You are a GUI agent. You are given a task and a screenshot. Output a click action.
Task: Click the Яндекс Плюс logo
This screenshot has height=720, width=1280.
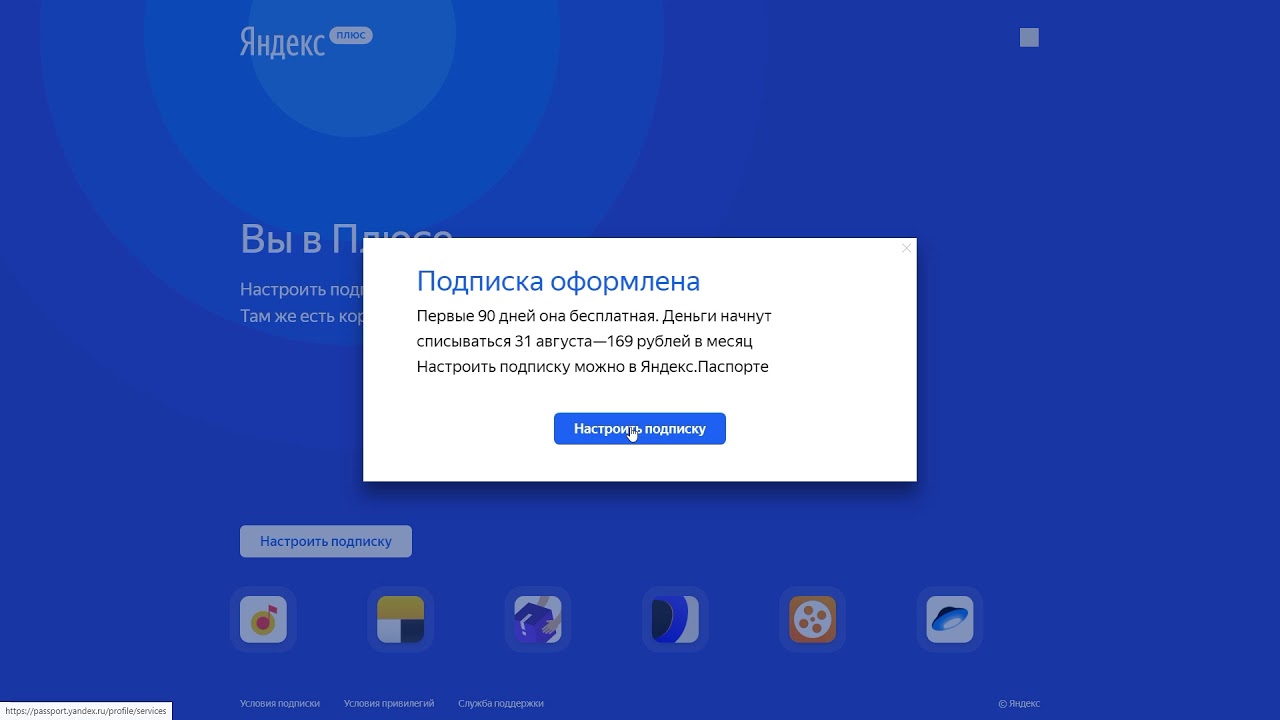(306, 42)
